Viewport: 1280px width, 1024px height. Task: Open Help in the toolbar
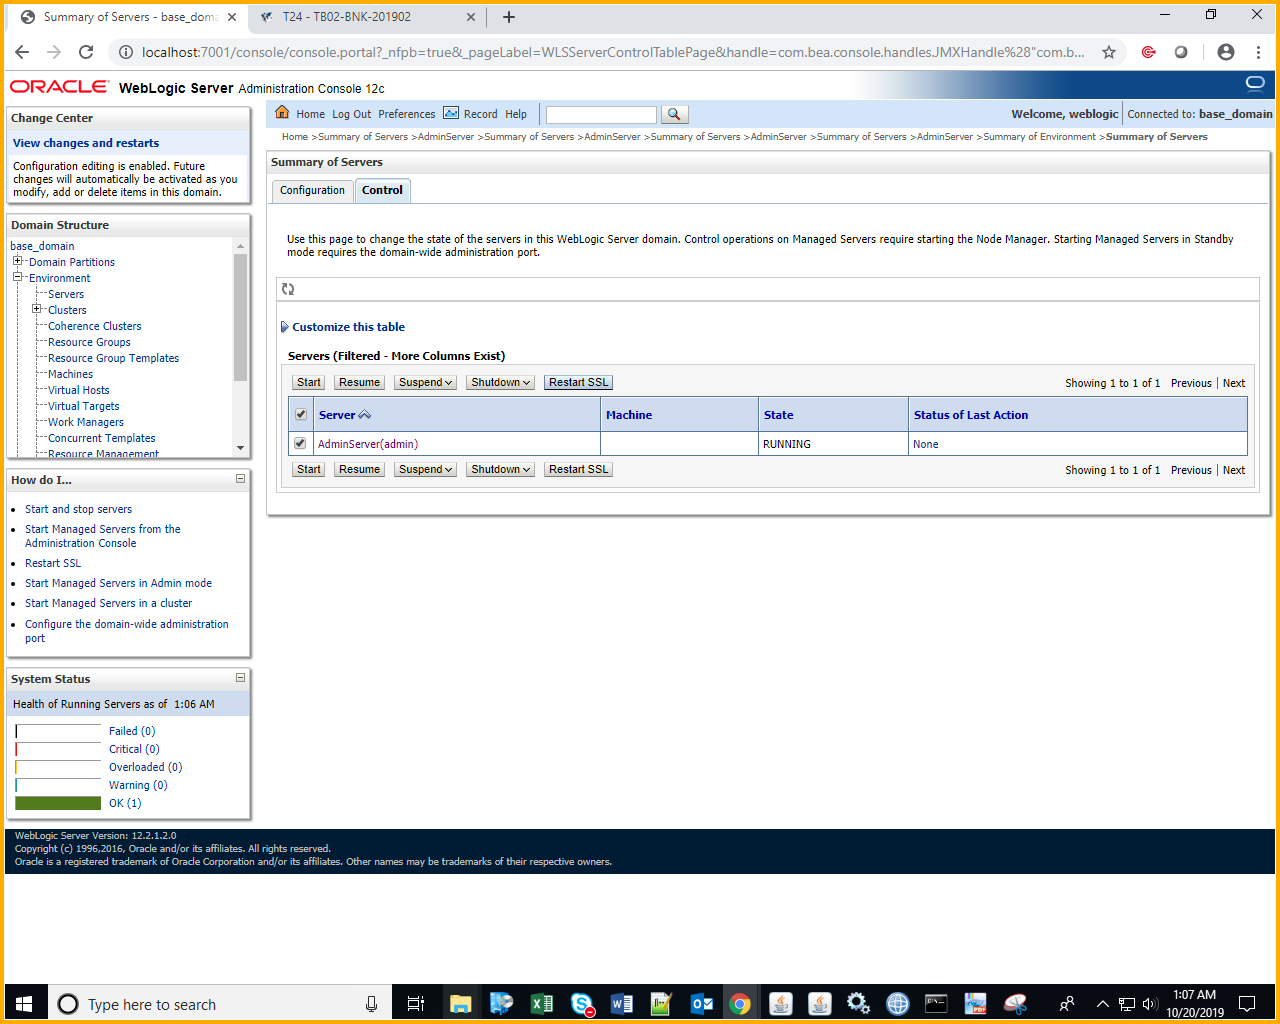pos(516,114)
